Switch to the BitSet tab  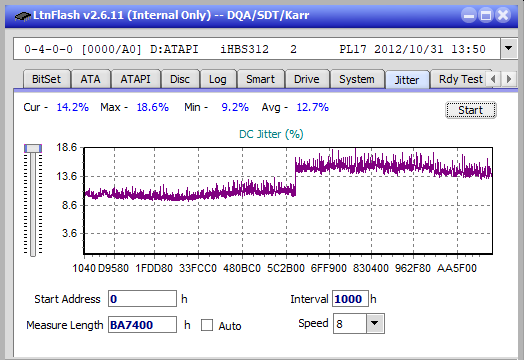46,79
